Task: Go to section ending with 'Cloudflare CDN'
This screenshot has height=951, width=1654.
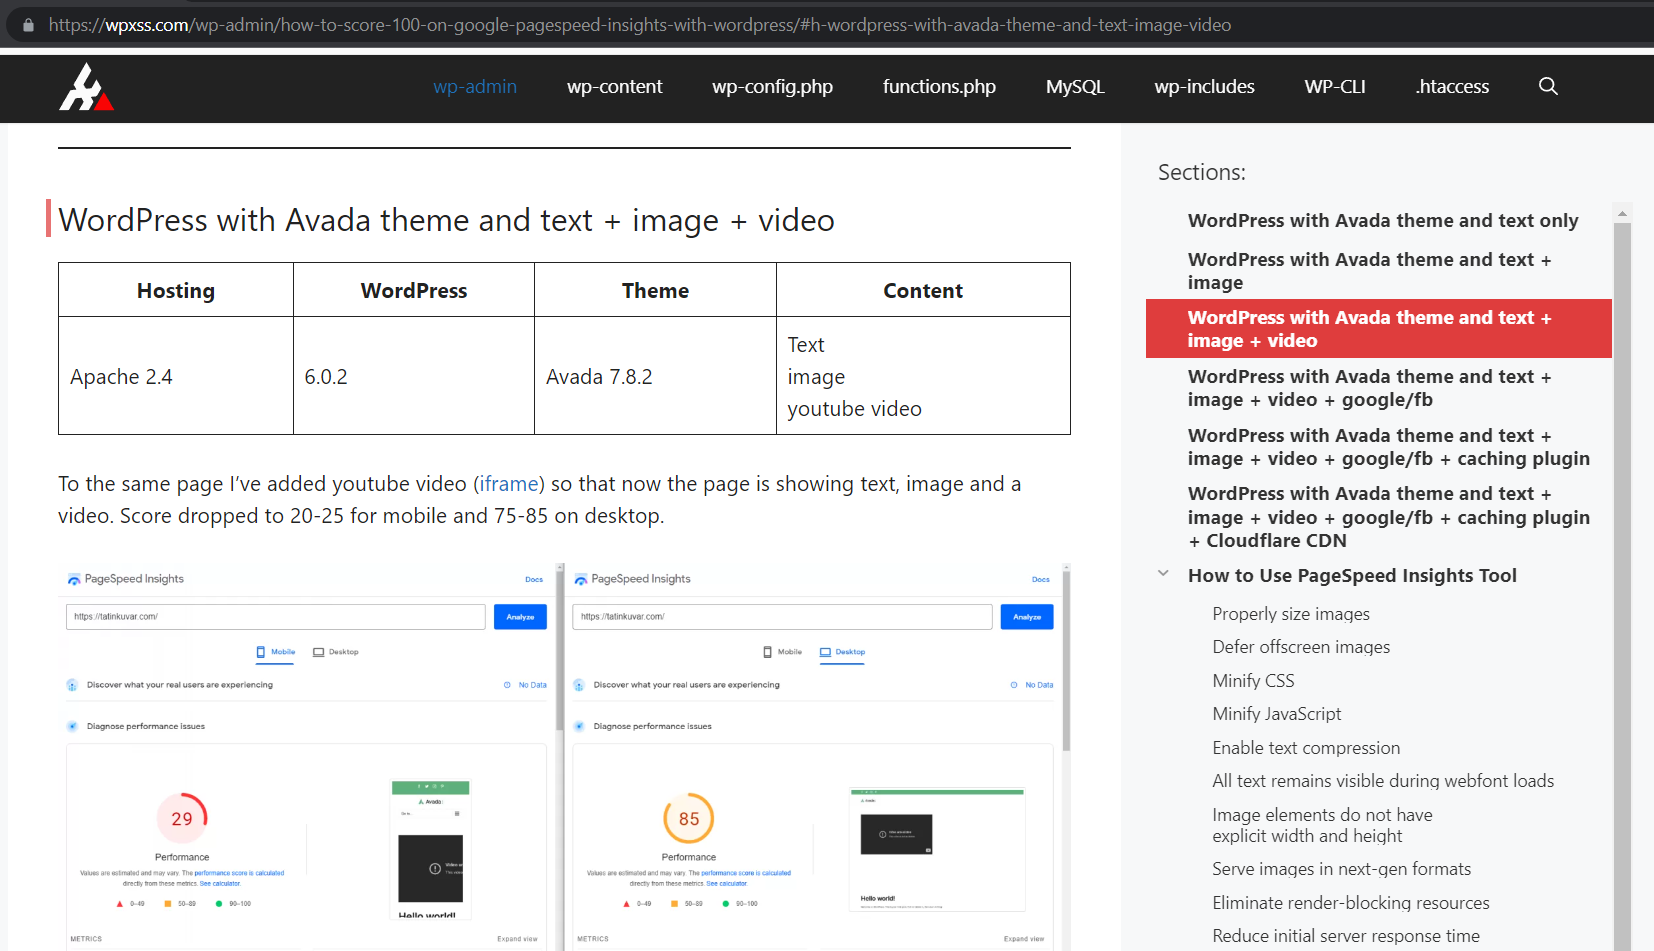Action: (x=1389, y=517)
